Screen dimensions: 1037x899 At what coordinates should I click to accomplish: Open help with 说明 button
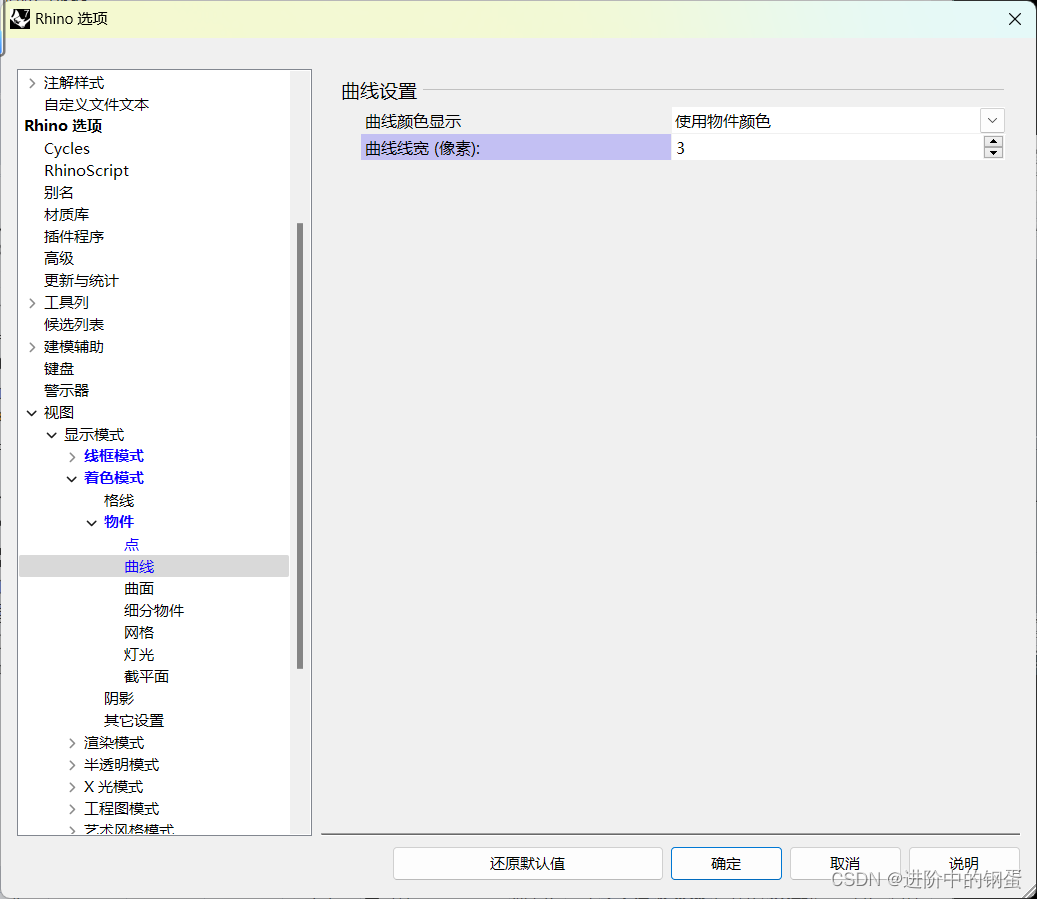964,863
